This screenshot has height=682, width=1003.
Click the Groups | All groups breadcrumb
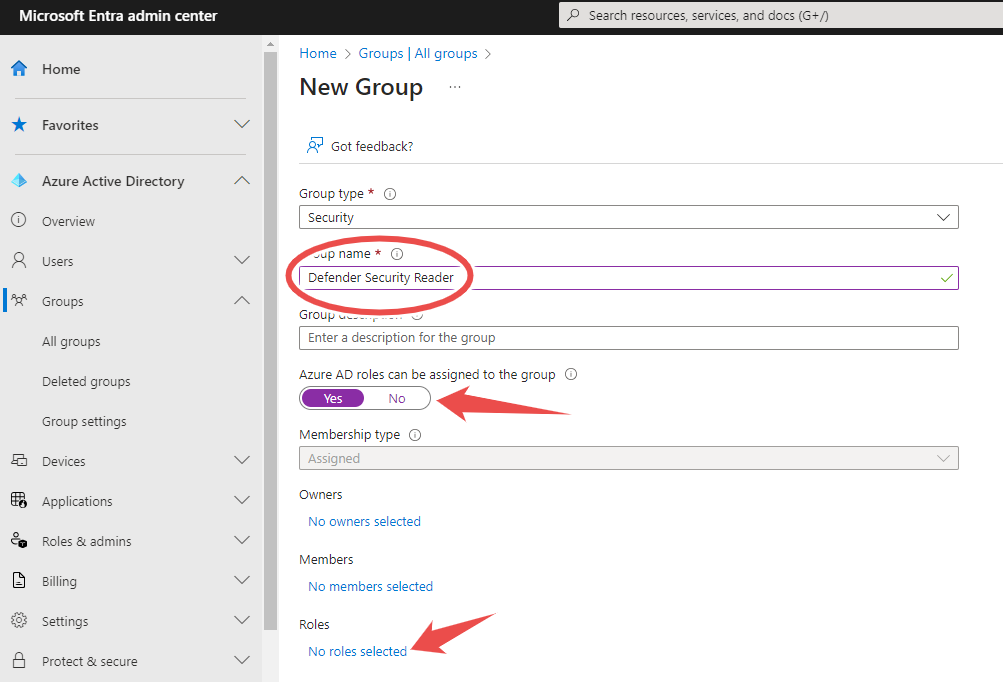[418, 53]
